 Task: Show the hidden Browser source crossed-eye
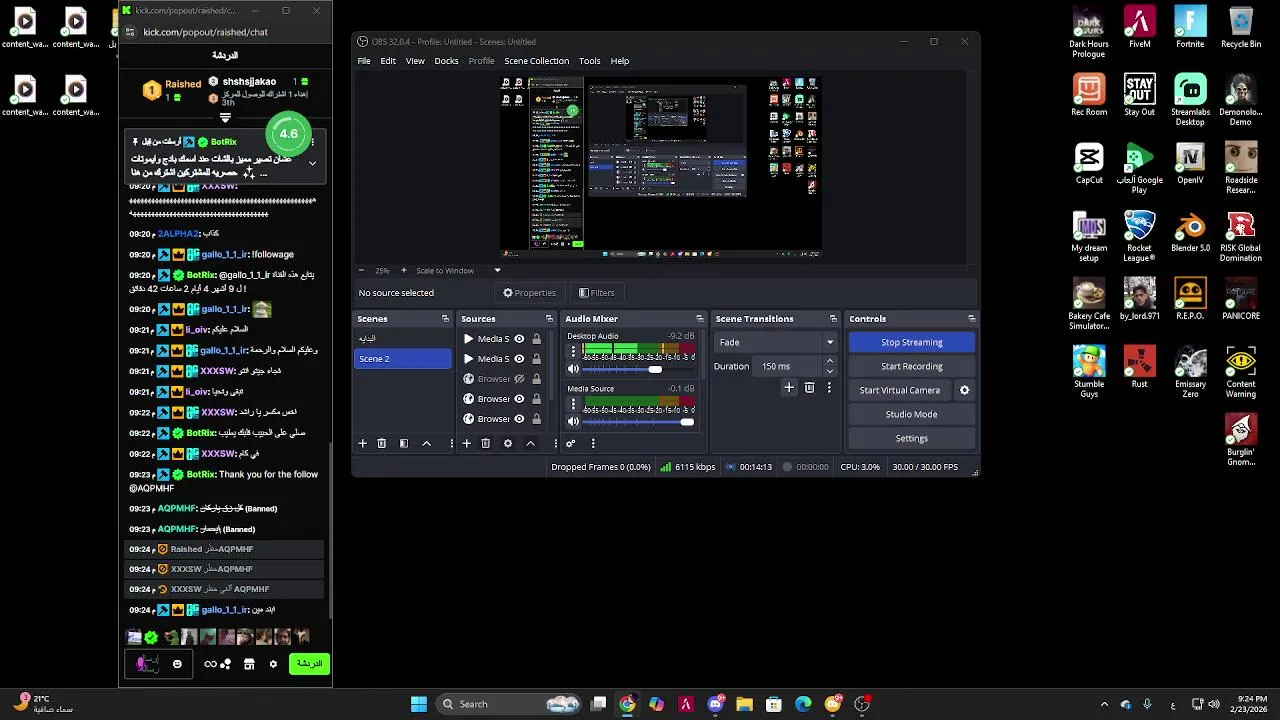(519, 379)
